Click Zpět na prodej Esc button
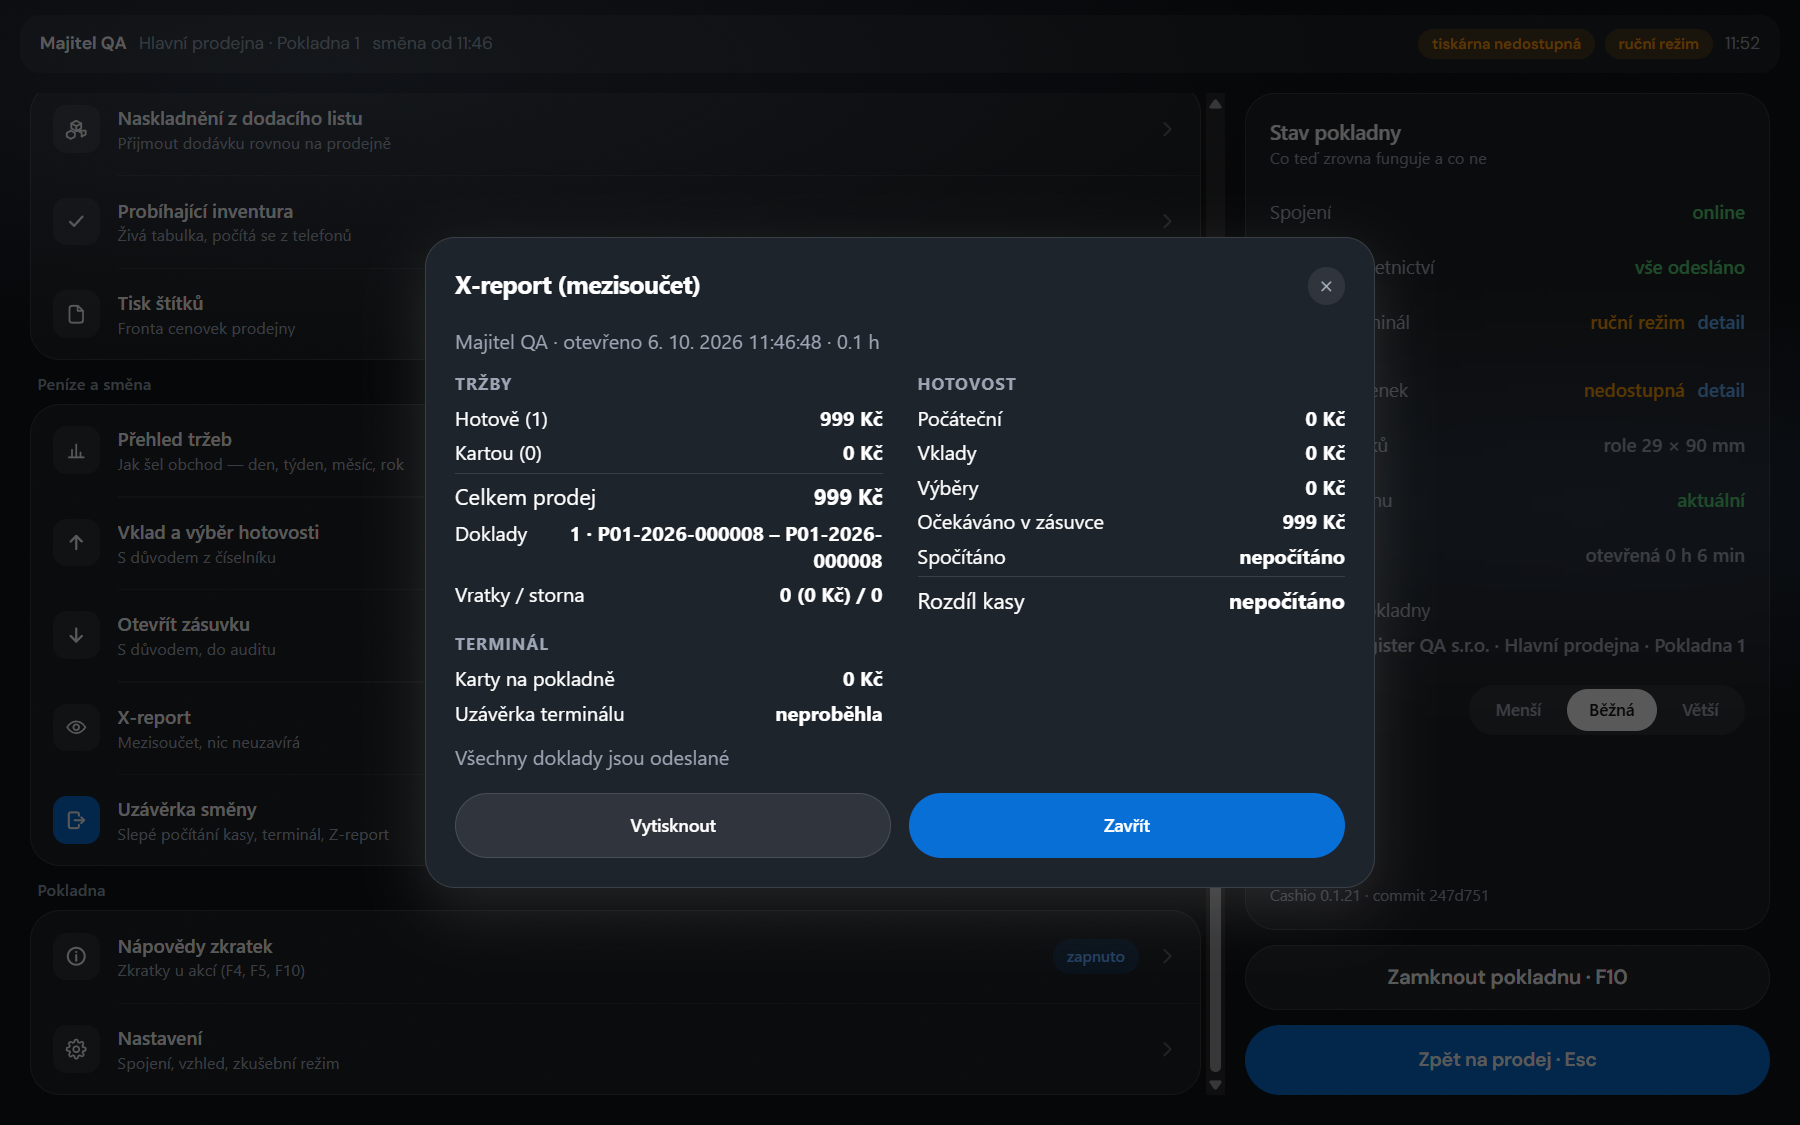The width and height of the screenshot is (1800, 1125). pos(1507,1060)
